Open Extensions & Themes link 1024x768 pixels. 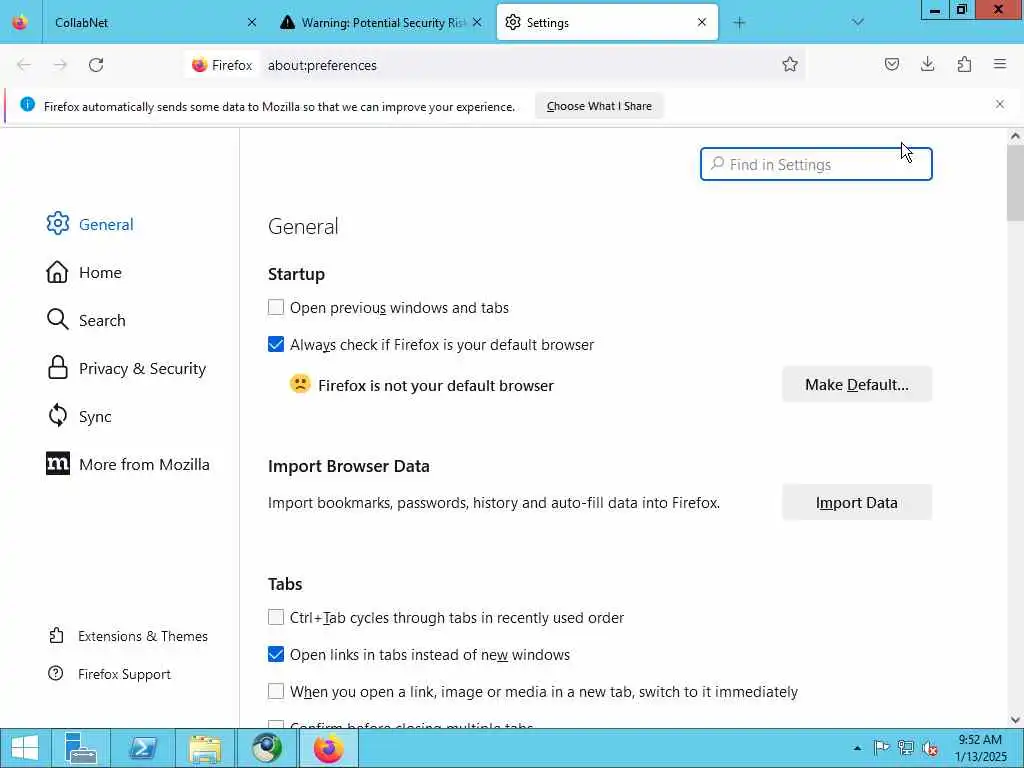[x=128, y=636]
